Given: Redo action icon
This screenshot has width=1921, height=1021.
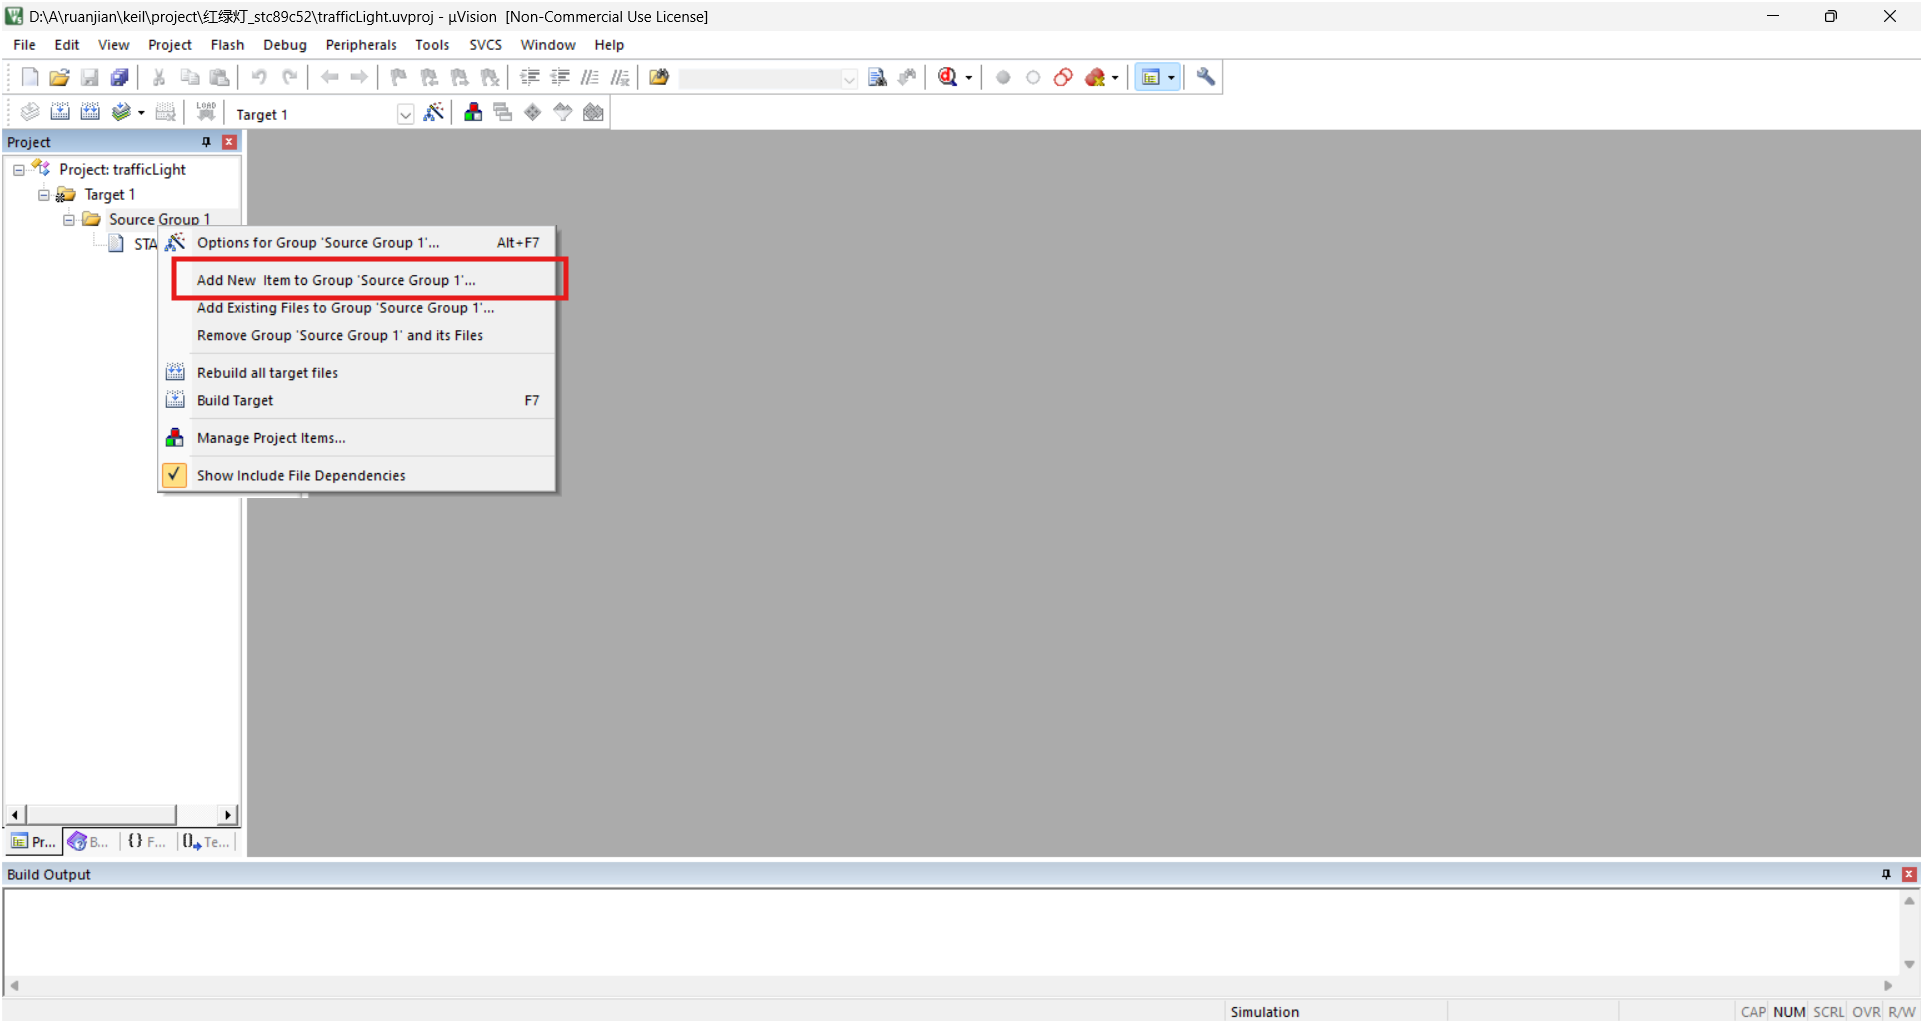Looking at the screenshot, I should point(289,77).
